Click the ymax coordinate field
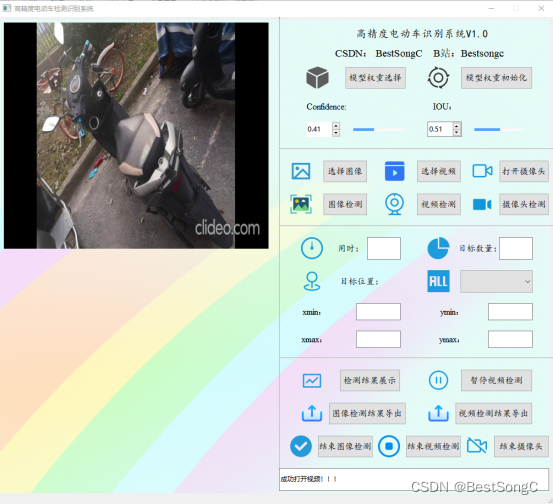 (510, 339)
